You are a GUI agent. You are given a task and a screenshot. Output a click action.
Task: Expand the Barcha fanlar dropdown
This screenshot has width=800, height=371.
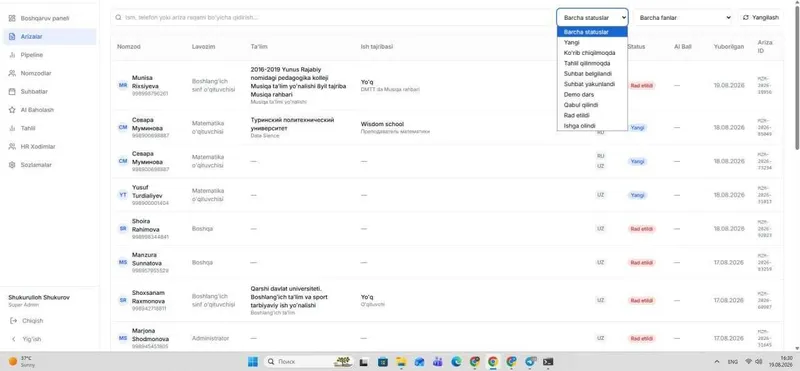pos(683,17)
